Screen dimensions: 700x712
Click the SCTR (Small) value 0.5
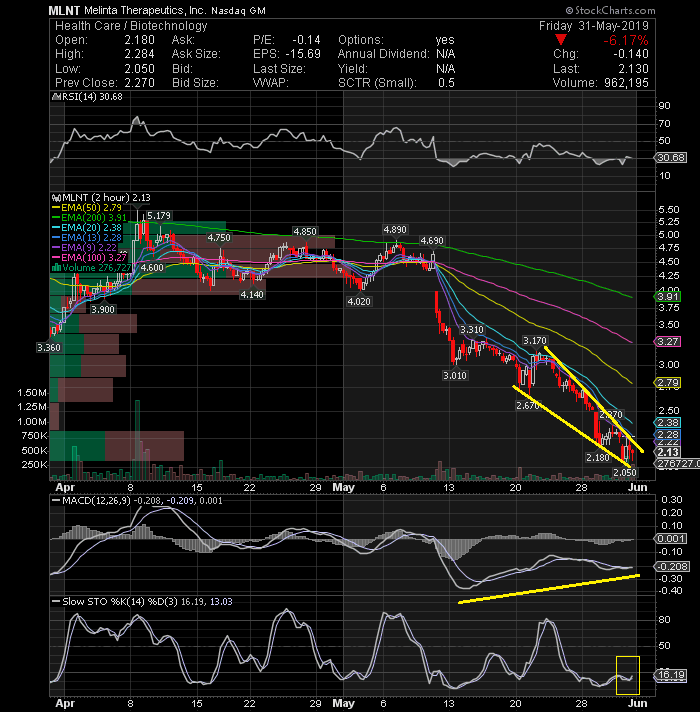click(446, 83)
